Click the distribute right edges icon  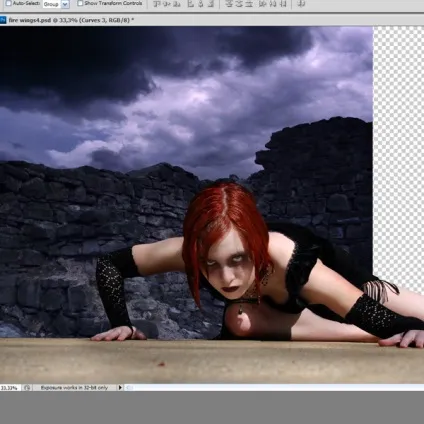pos(283,4)
